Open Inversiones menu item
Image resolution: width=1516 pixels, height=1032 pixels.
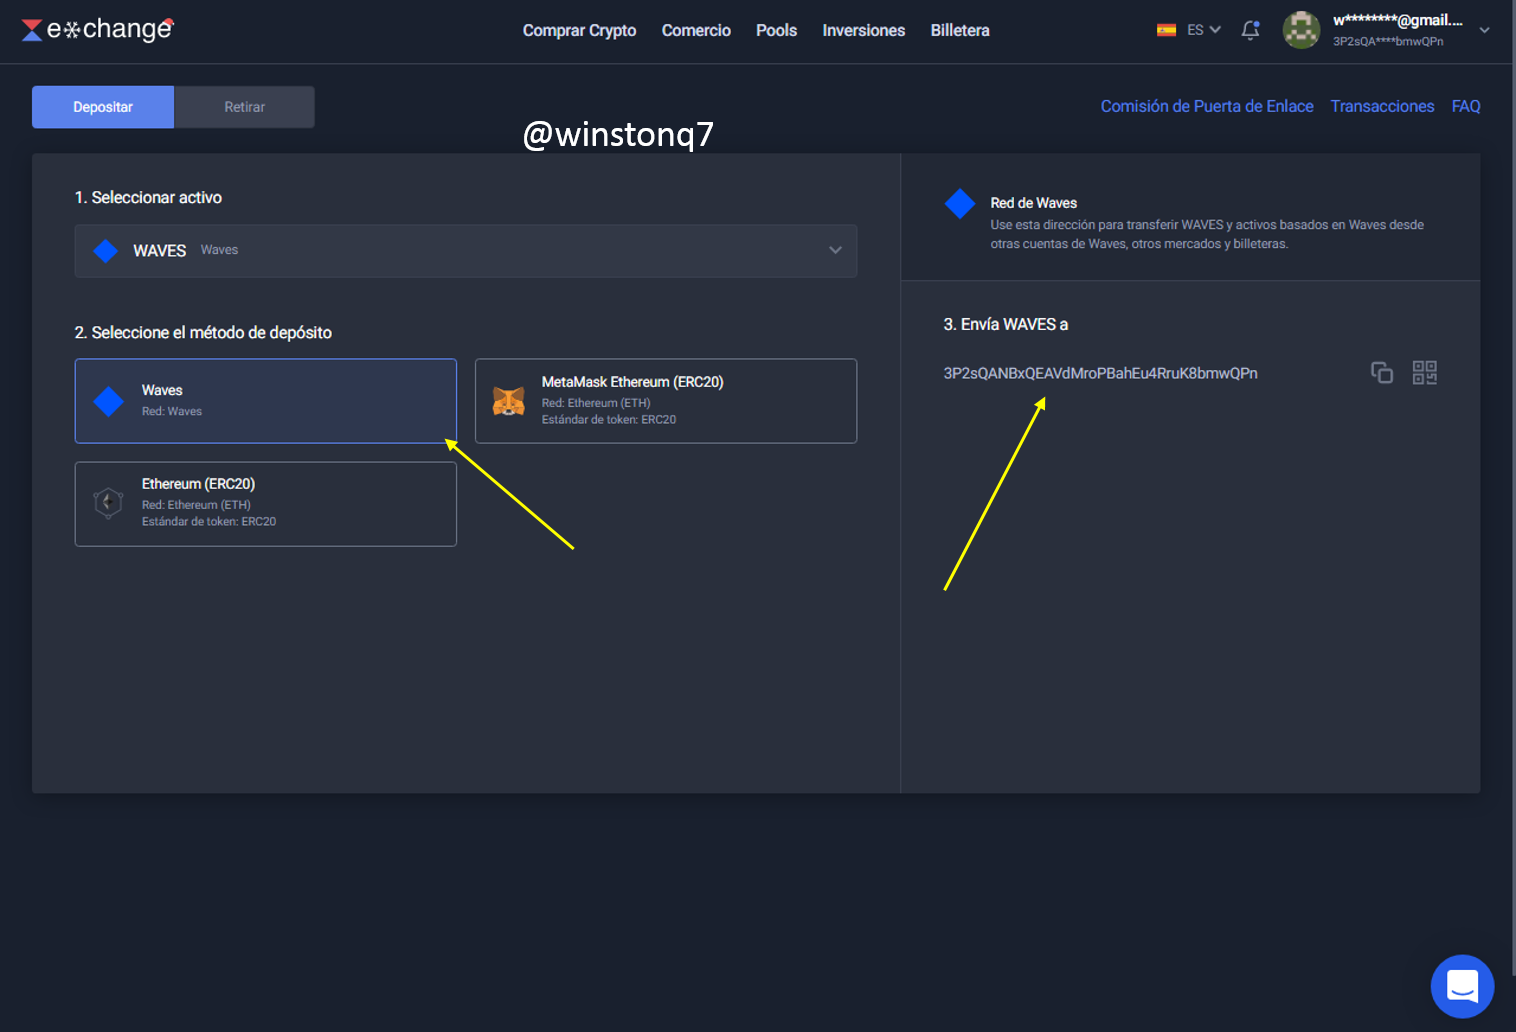click(864, 30)
